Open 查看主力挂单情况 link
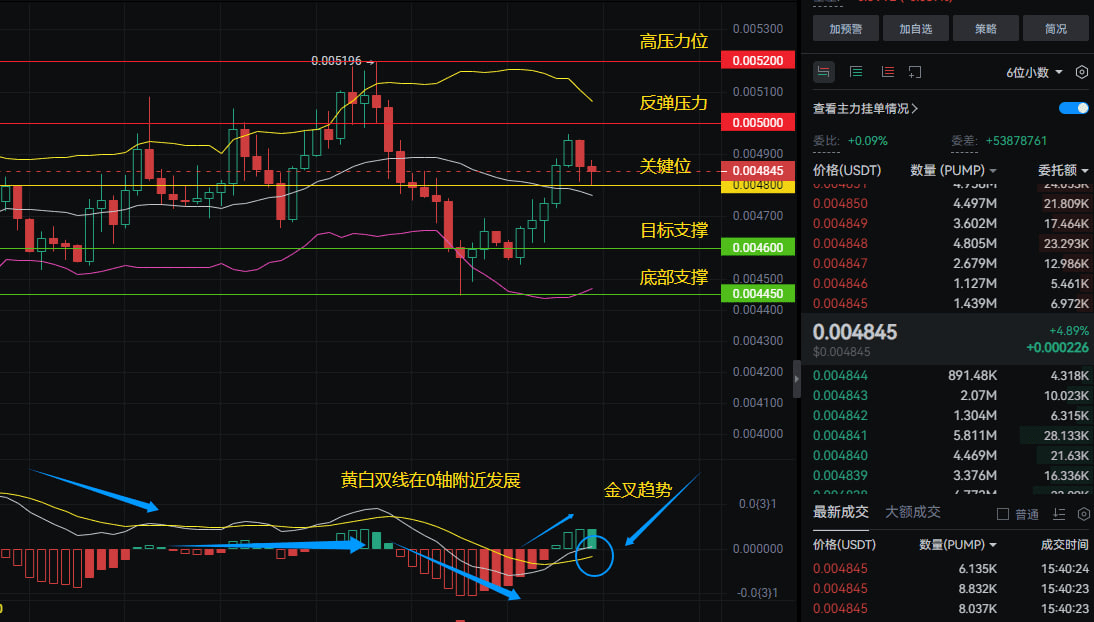Viewport: 1094px width, 622px height. click(x=865, y=108)
